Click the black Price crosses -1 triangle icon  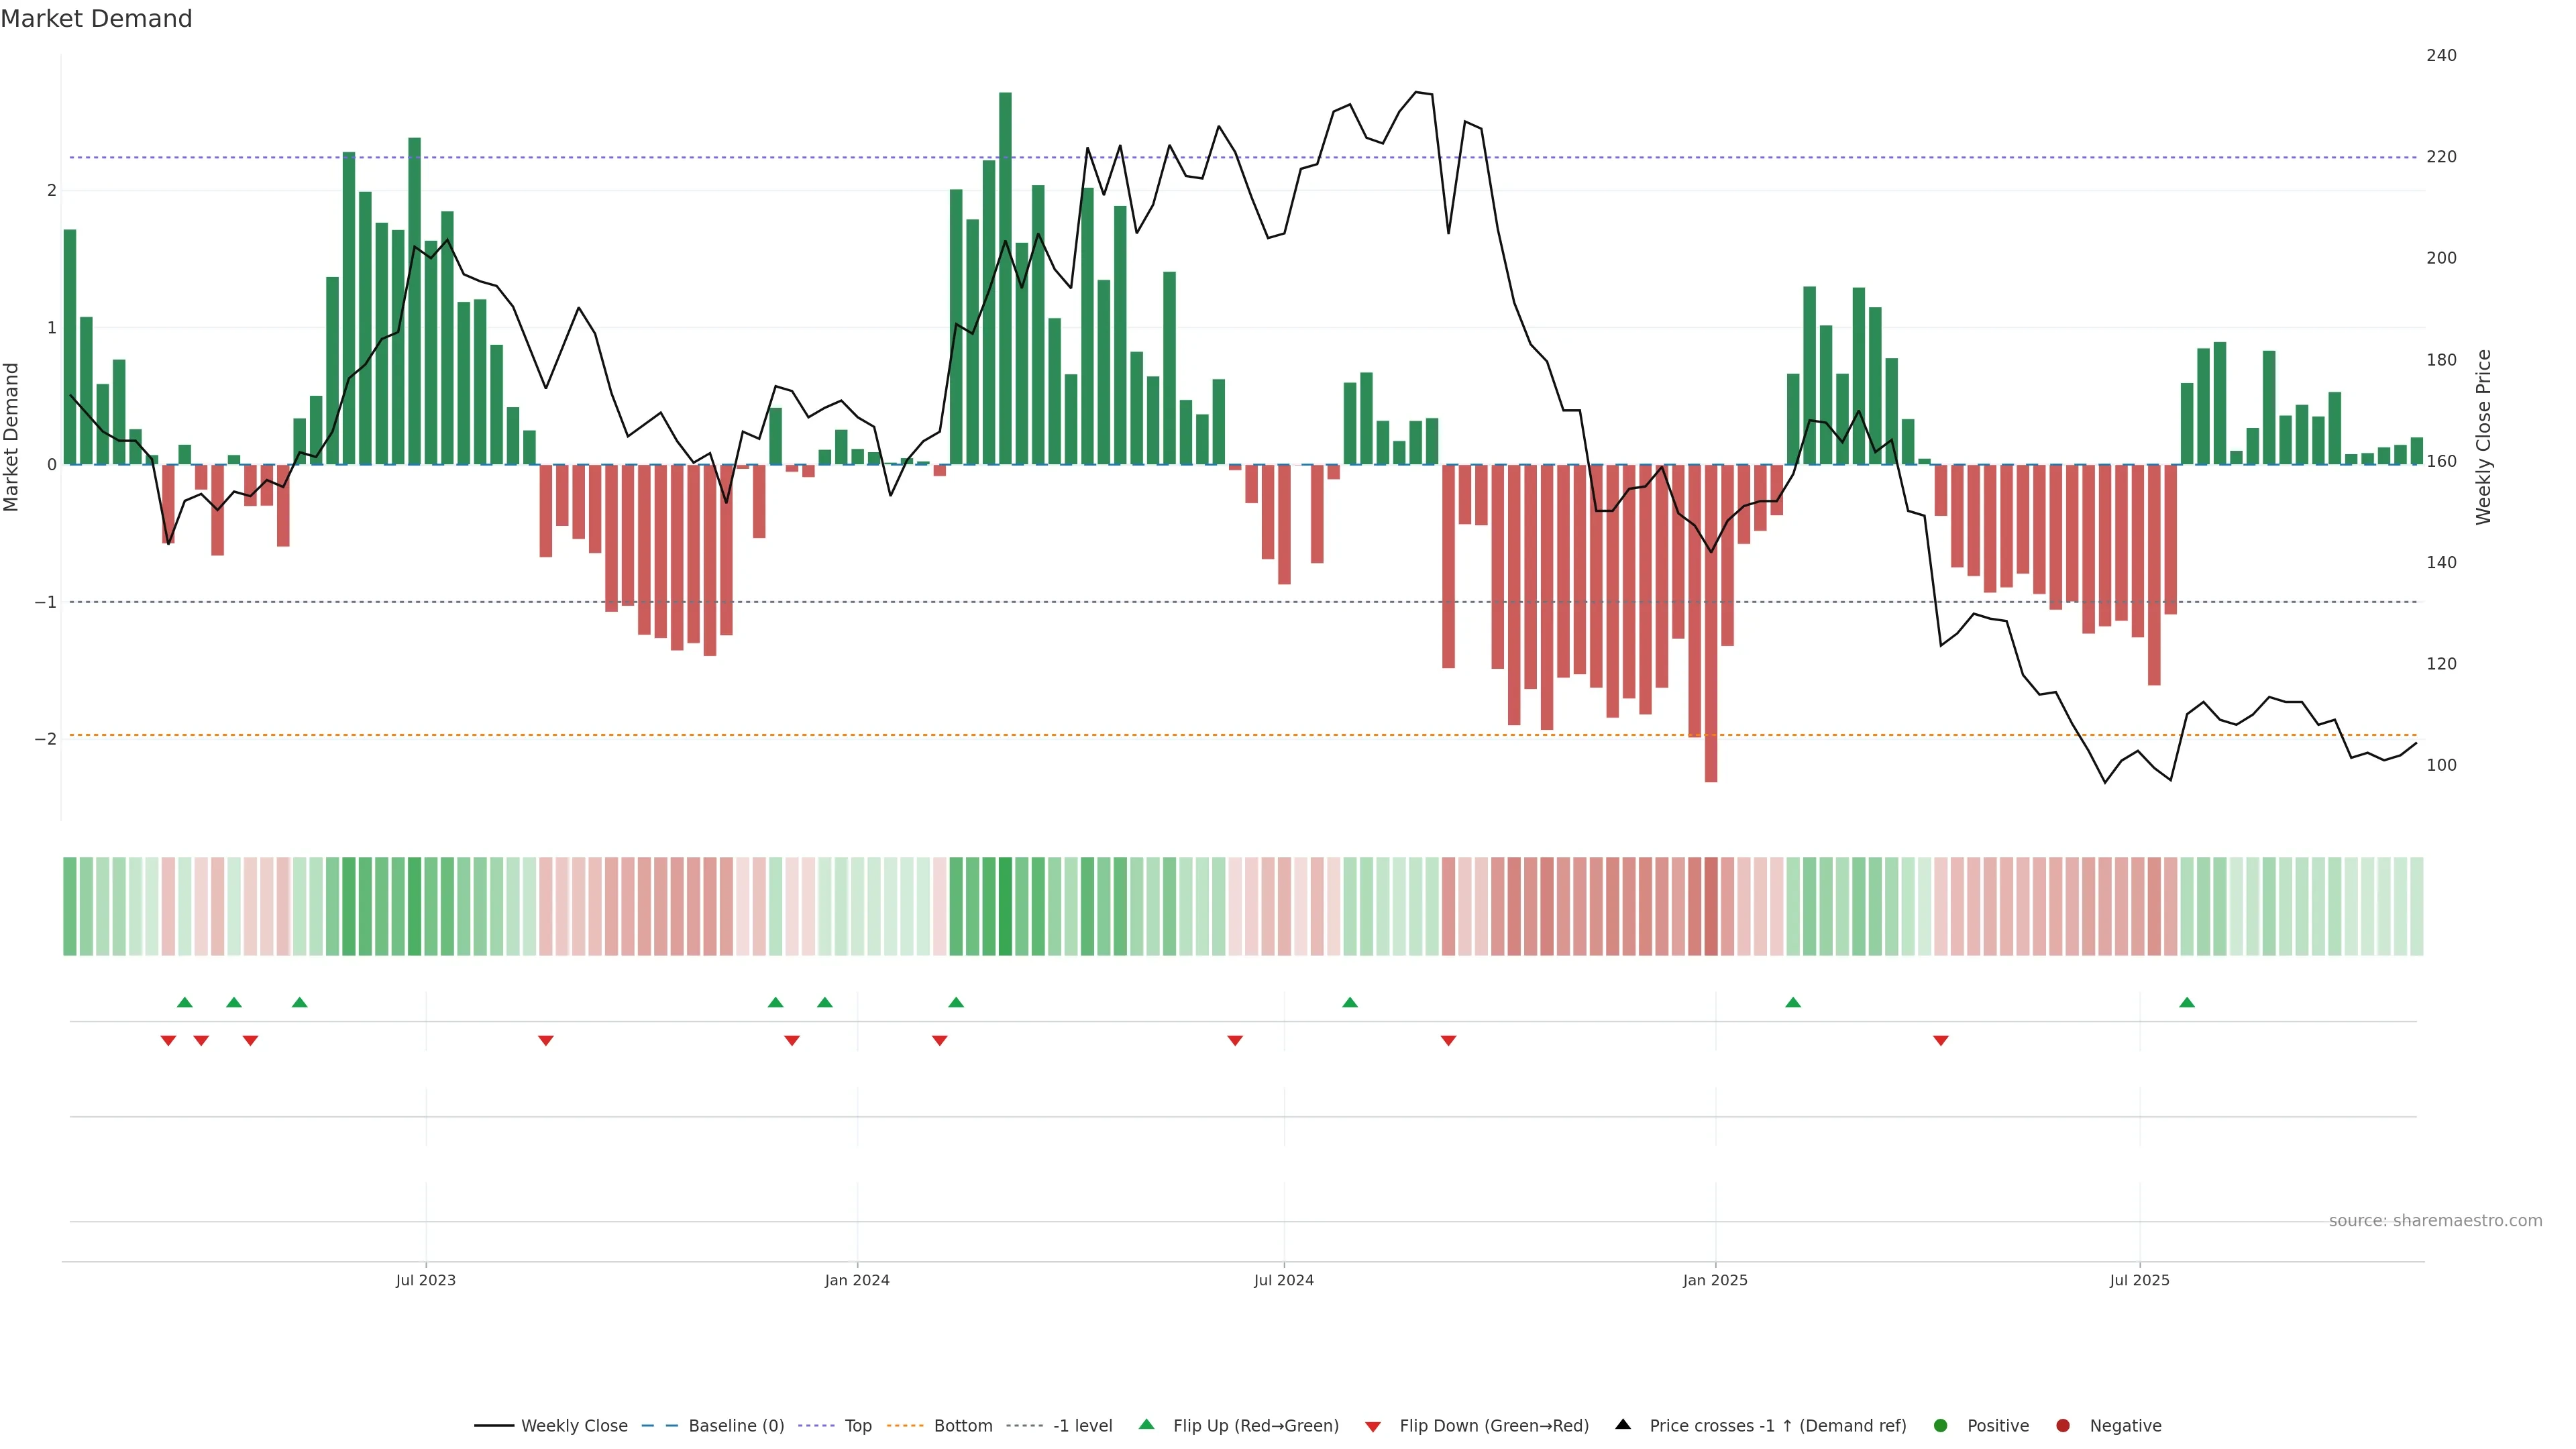[x=1623, y=1425]
